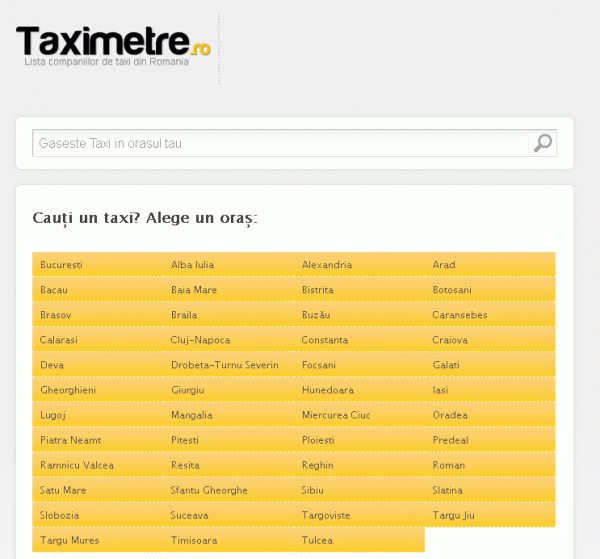
Task: Open Drobeta-Turnu Severin taxi companies
Action: click(x=224, y=365)
